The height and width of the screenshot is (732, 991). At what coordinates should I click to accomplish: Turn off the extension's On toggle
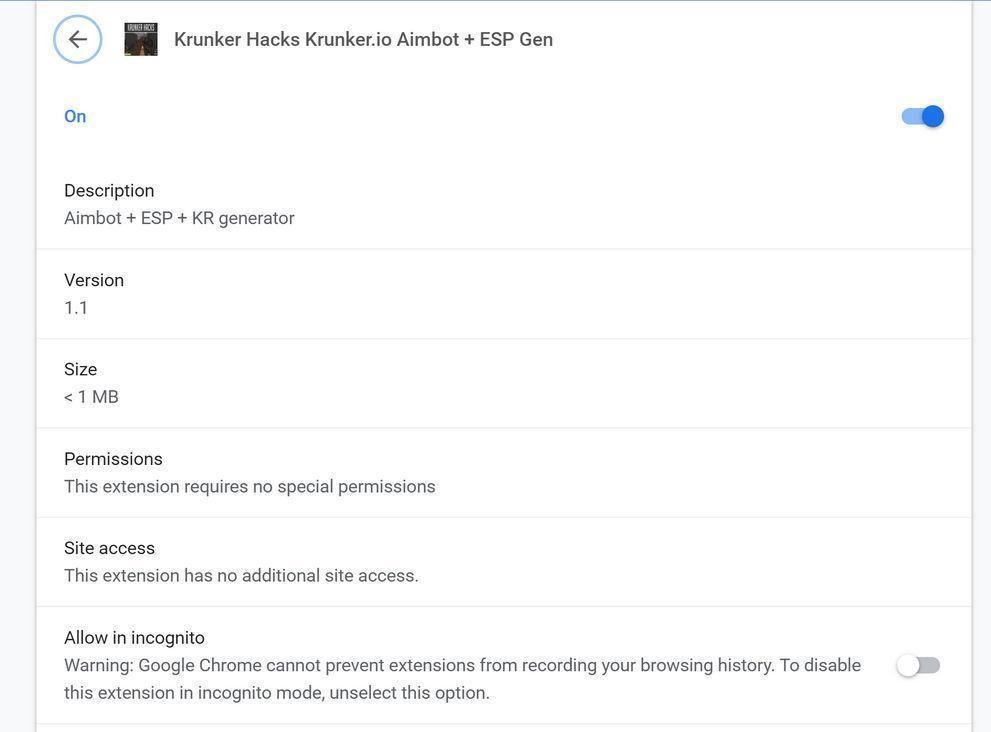[922, 116]
